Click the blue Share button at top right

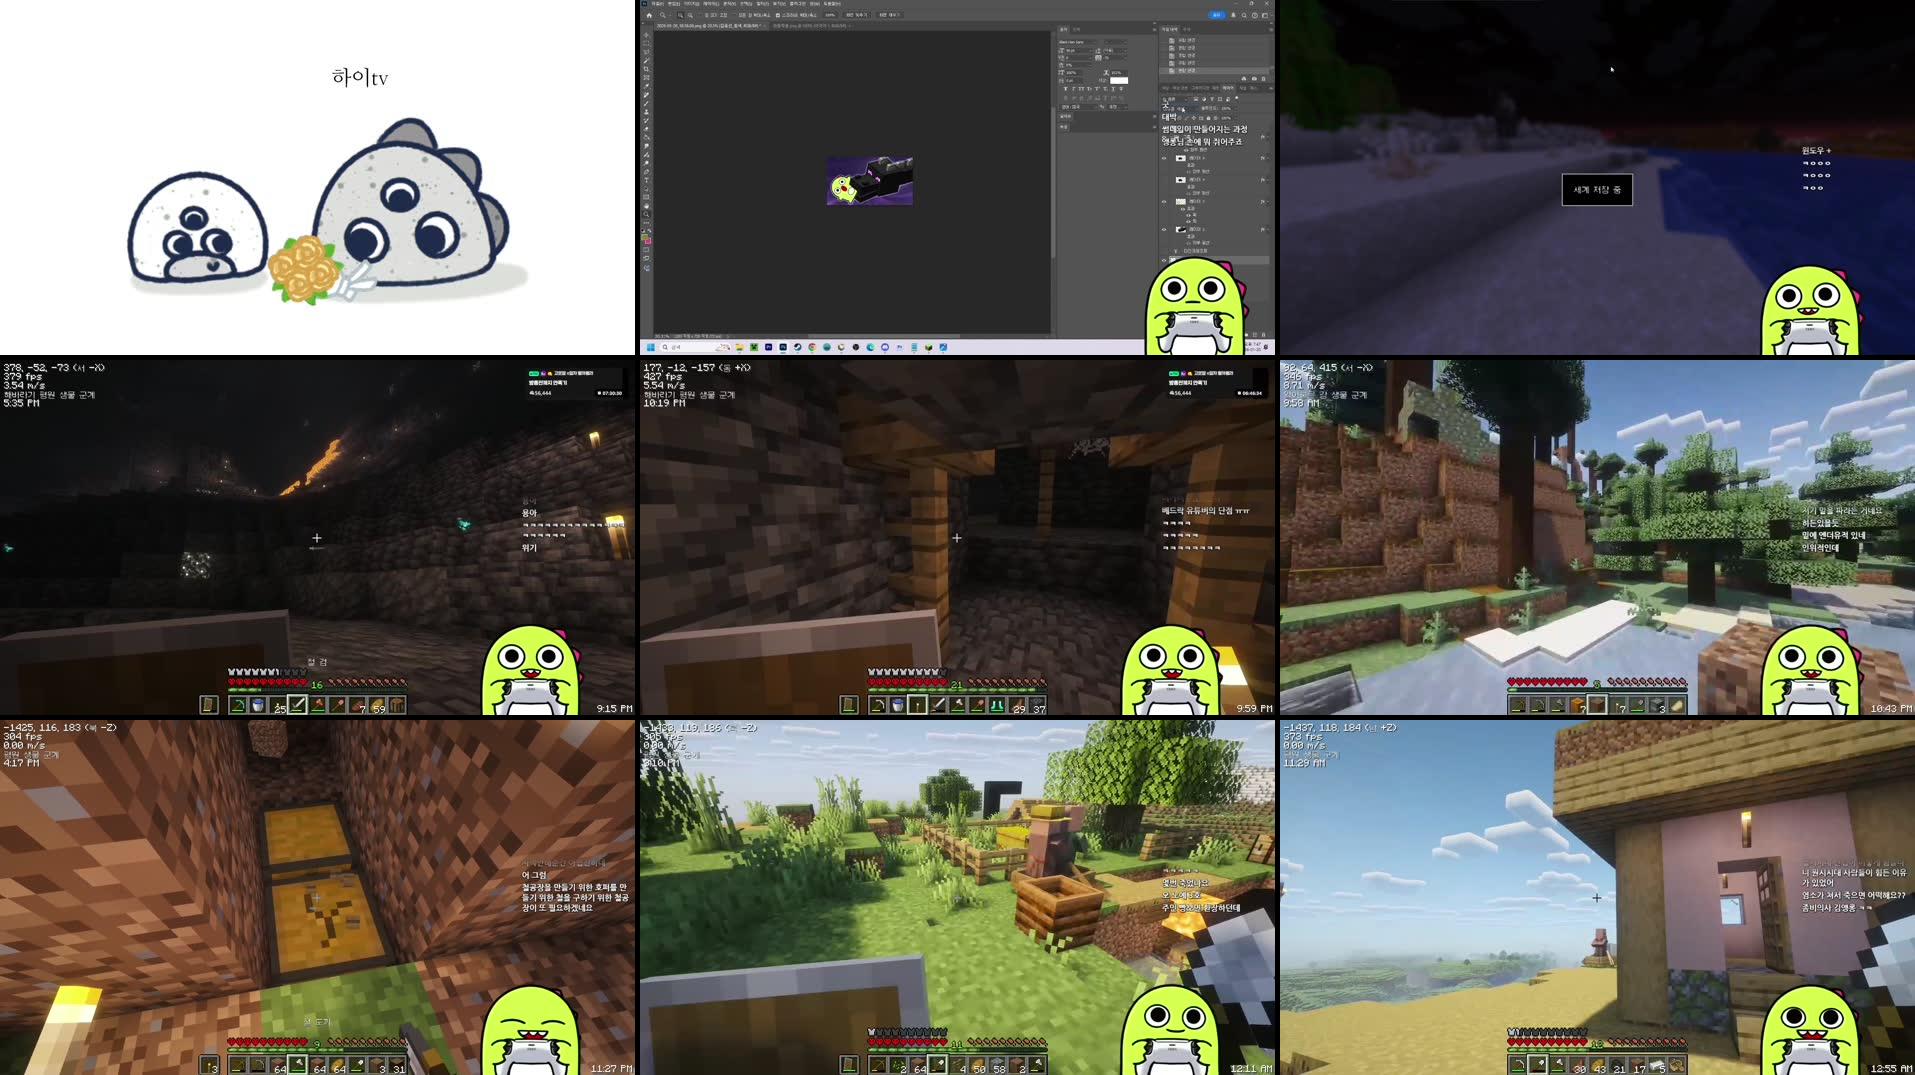coord(1215,15)
